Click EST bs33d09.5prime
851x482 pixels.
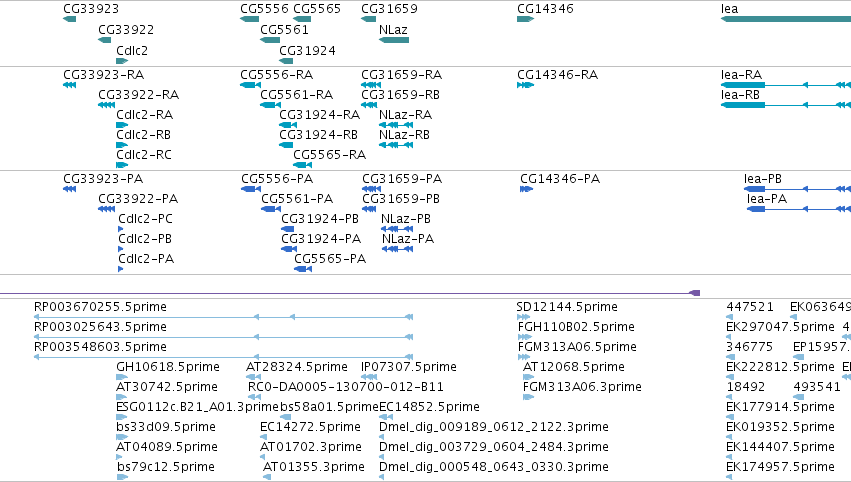click(166, 427)
